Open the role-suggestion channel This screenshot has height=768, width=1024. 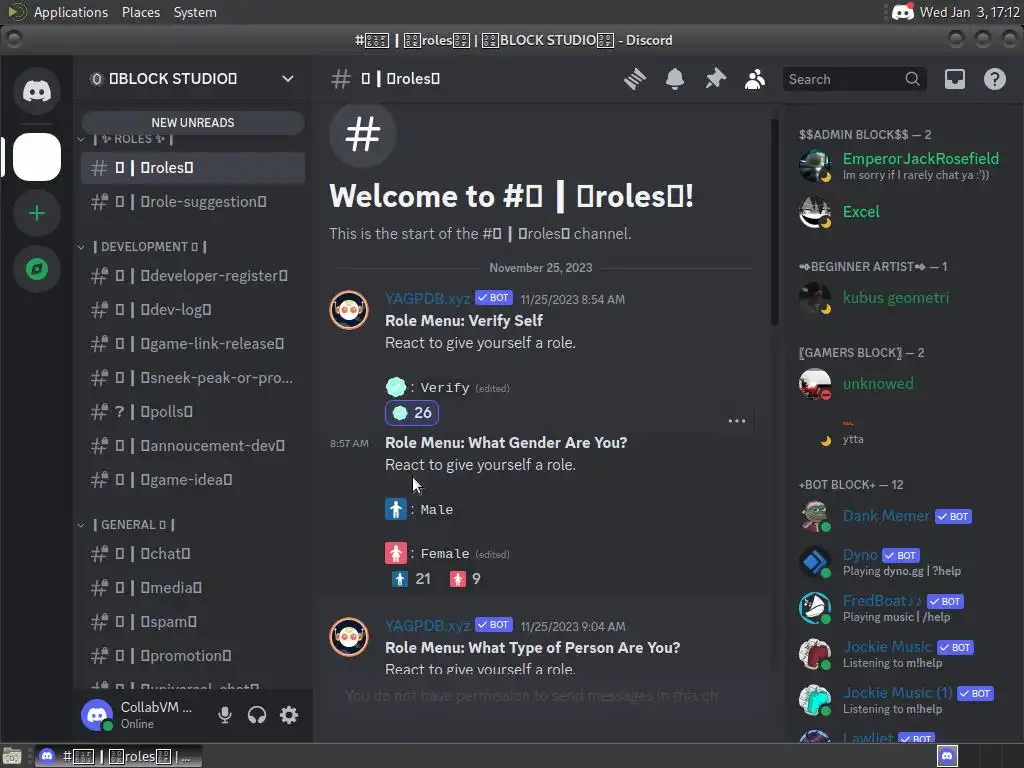click(193, 202)
